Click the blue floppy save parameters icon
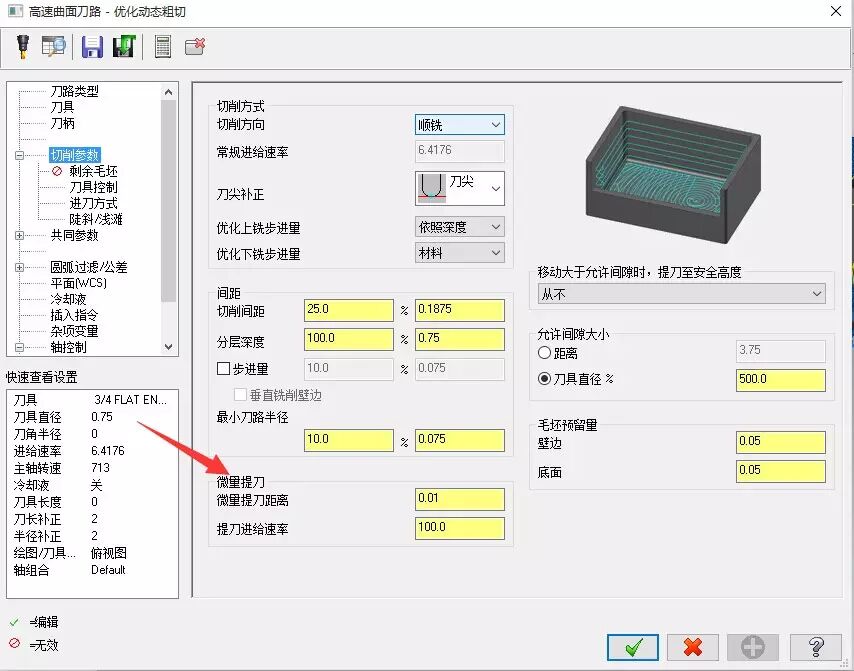Screen dimensions: 854x671 (x=92, y=47)
